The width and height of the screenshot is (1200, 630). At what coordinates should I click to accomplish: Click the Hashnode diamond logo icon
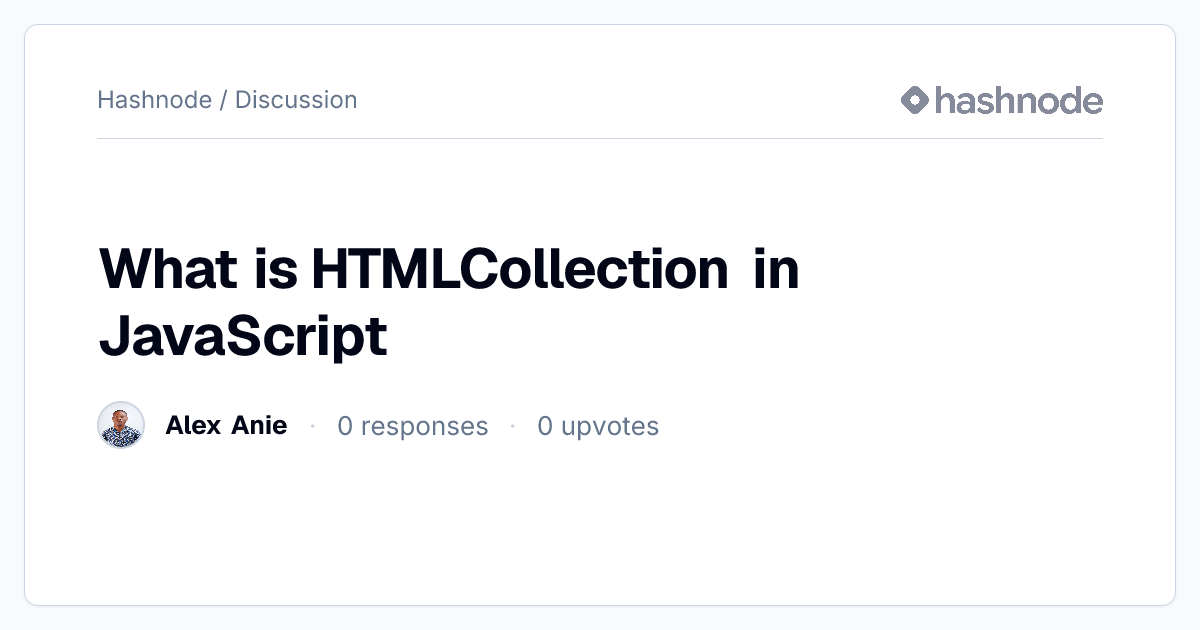tap(915, 100)
